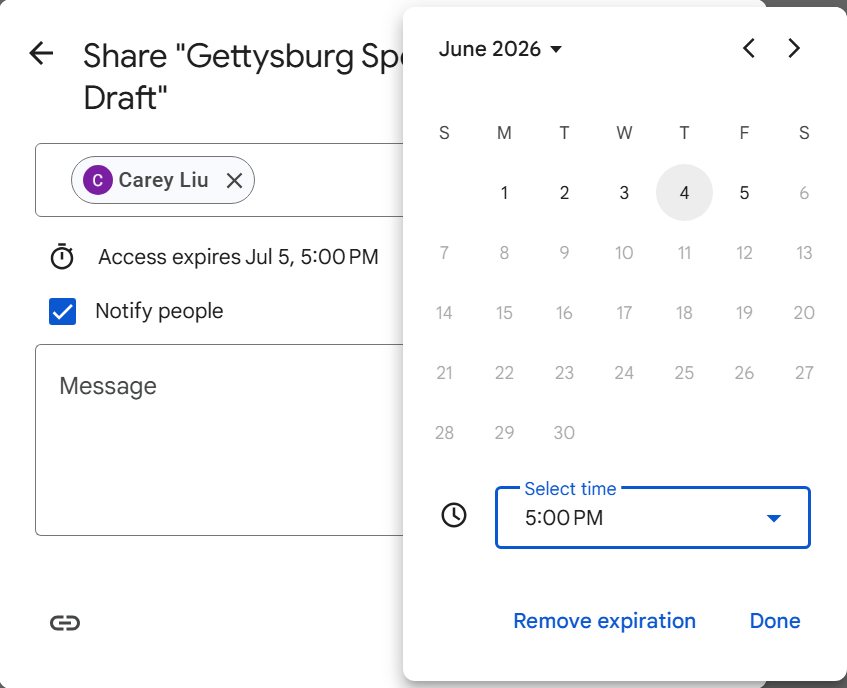Advance to July using the right chevron
This screenshot has height=688, width=847.
pyautogui.click(x=794, y=47)
